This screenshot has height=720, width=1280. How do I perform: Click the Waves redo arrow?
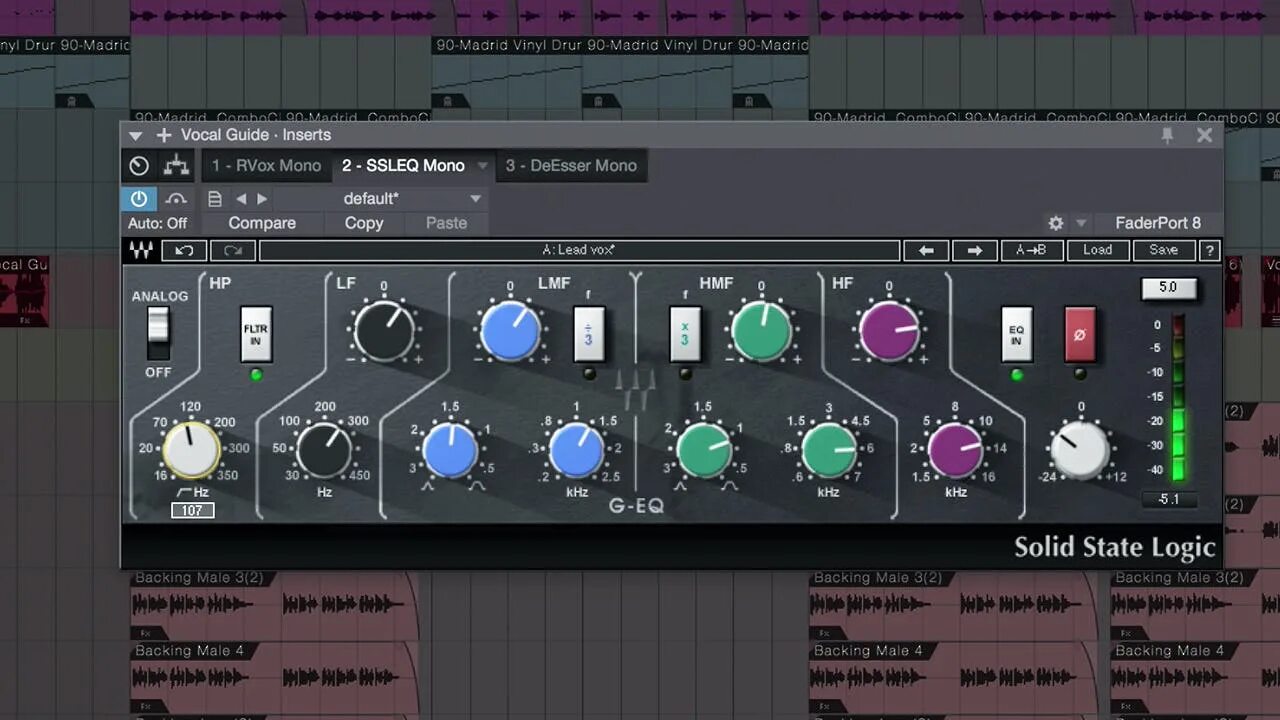point(233,250)
